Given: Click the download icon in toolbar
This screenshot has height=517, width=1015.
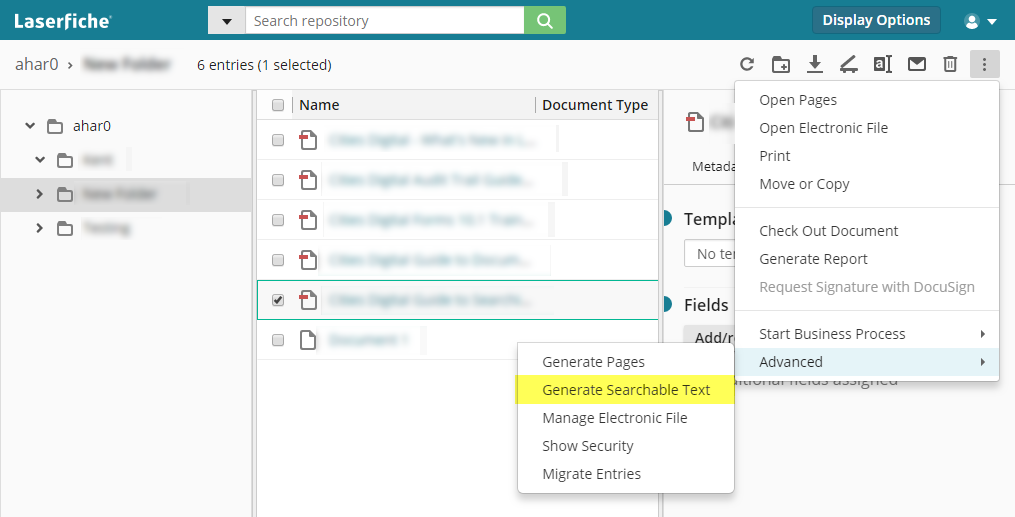Looking at the screenshot, I should (815, 65).
